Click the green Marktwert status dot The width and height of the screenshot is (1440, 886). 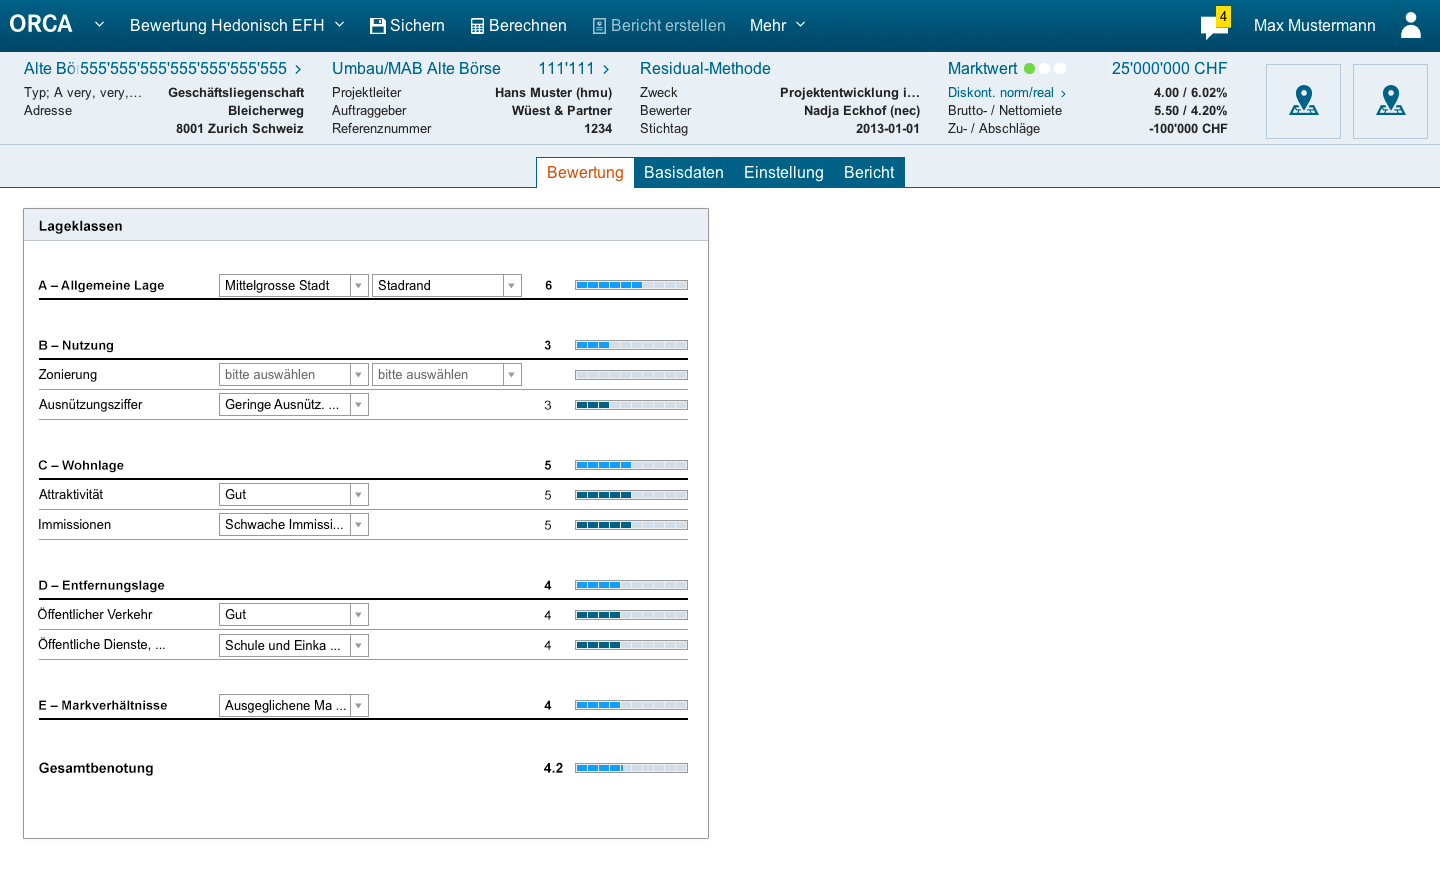1029,69
